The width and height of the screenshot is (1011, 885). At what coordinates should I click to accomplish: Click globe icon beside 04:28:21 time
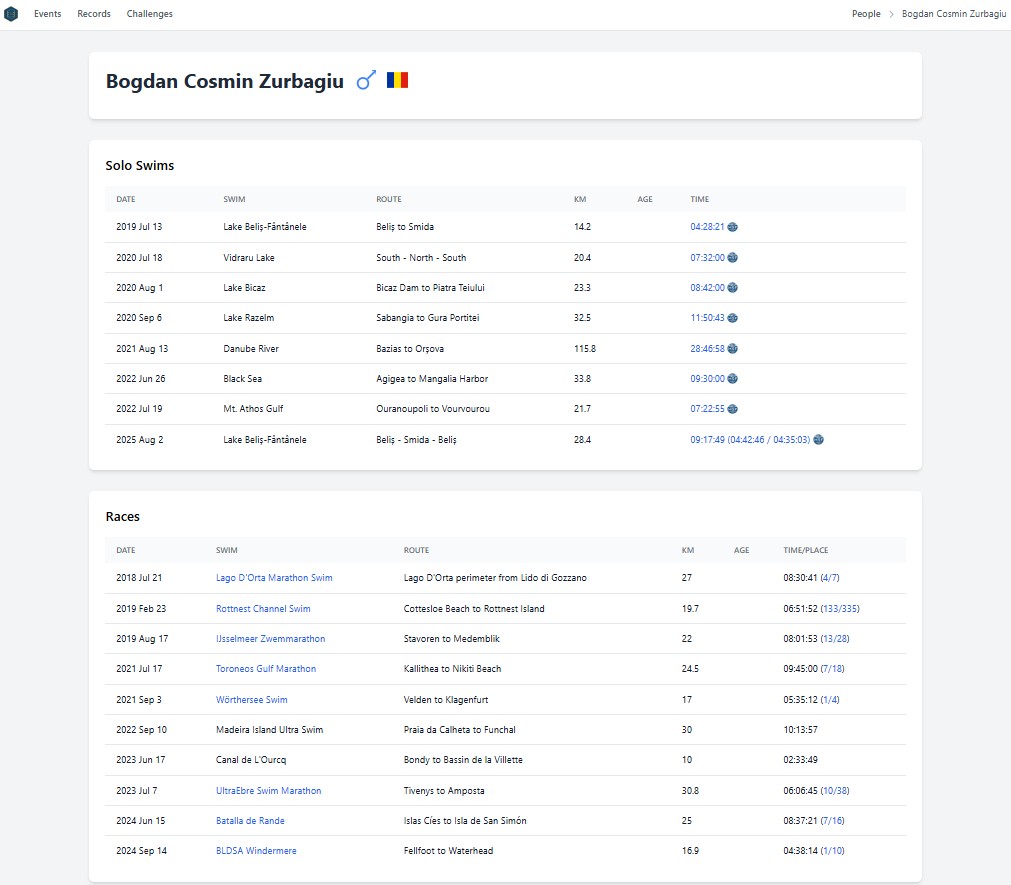732,227
